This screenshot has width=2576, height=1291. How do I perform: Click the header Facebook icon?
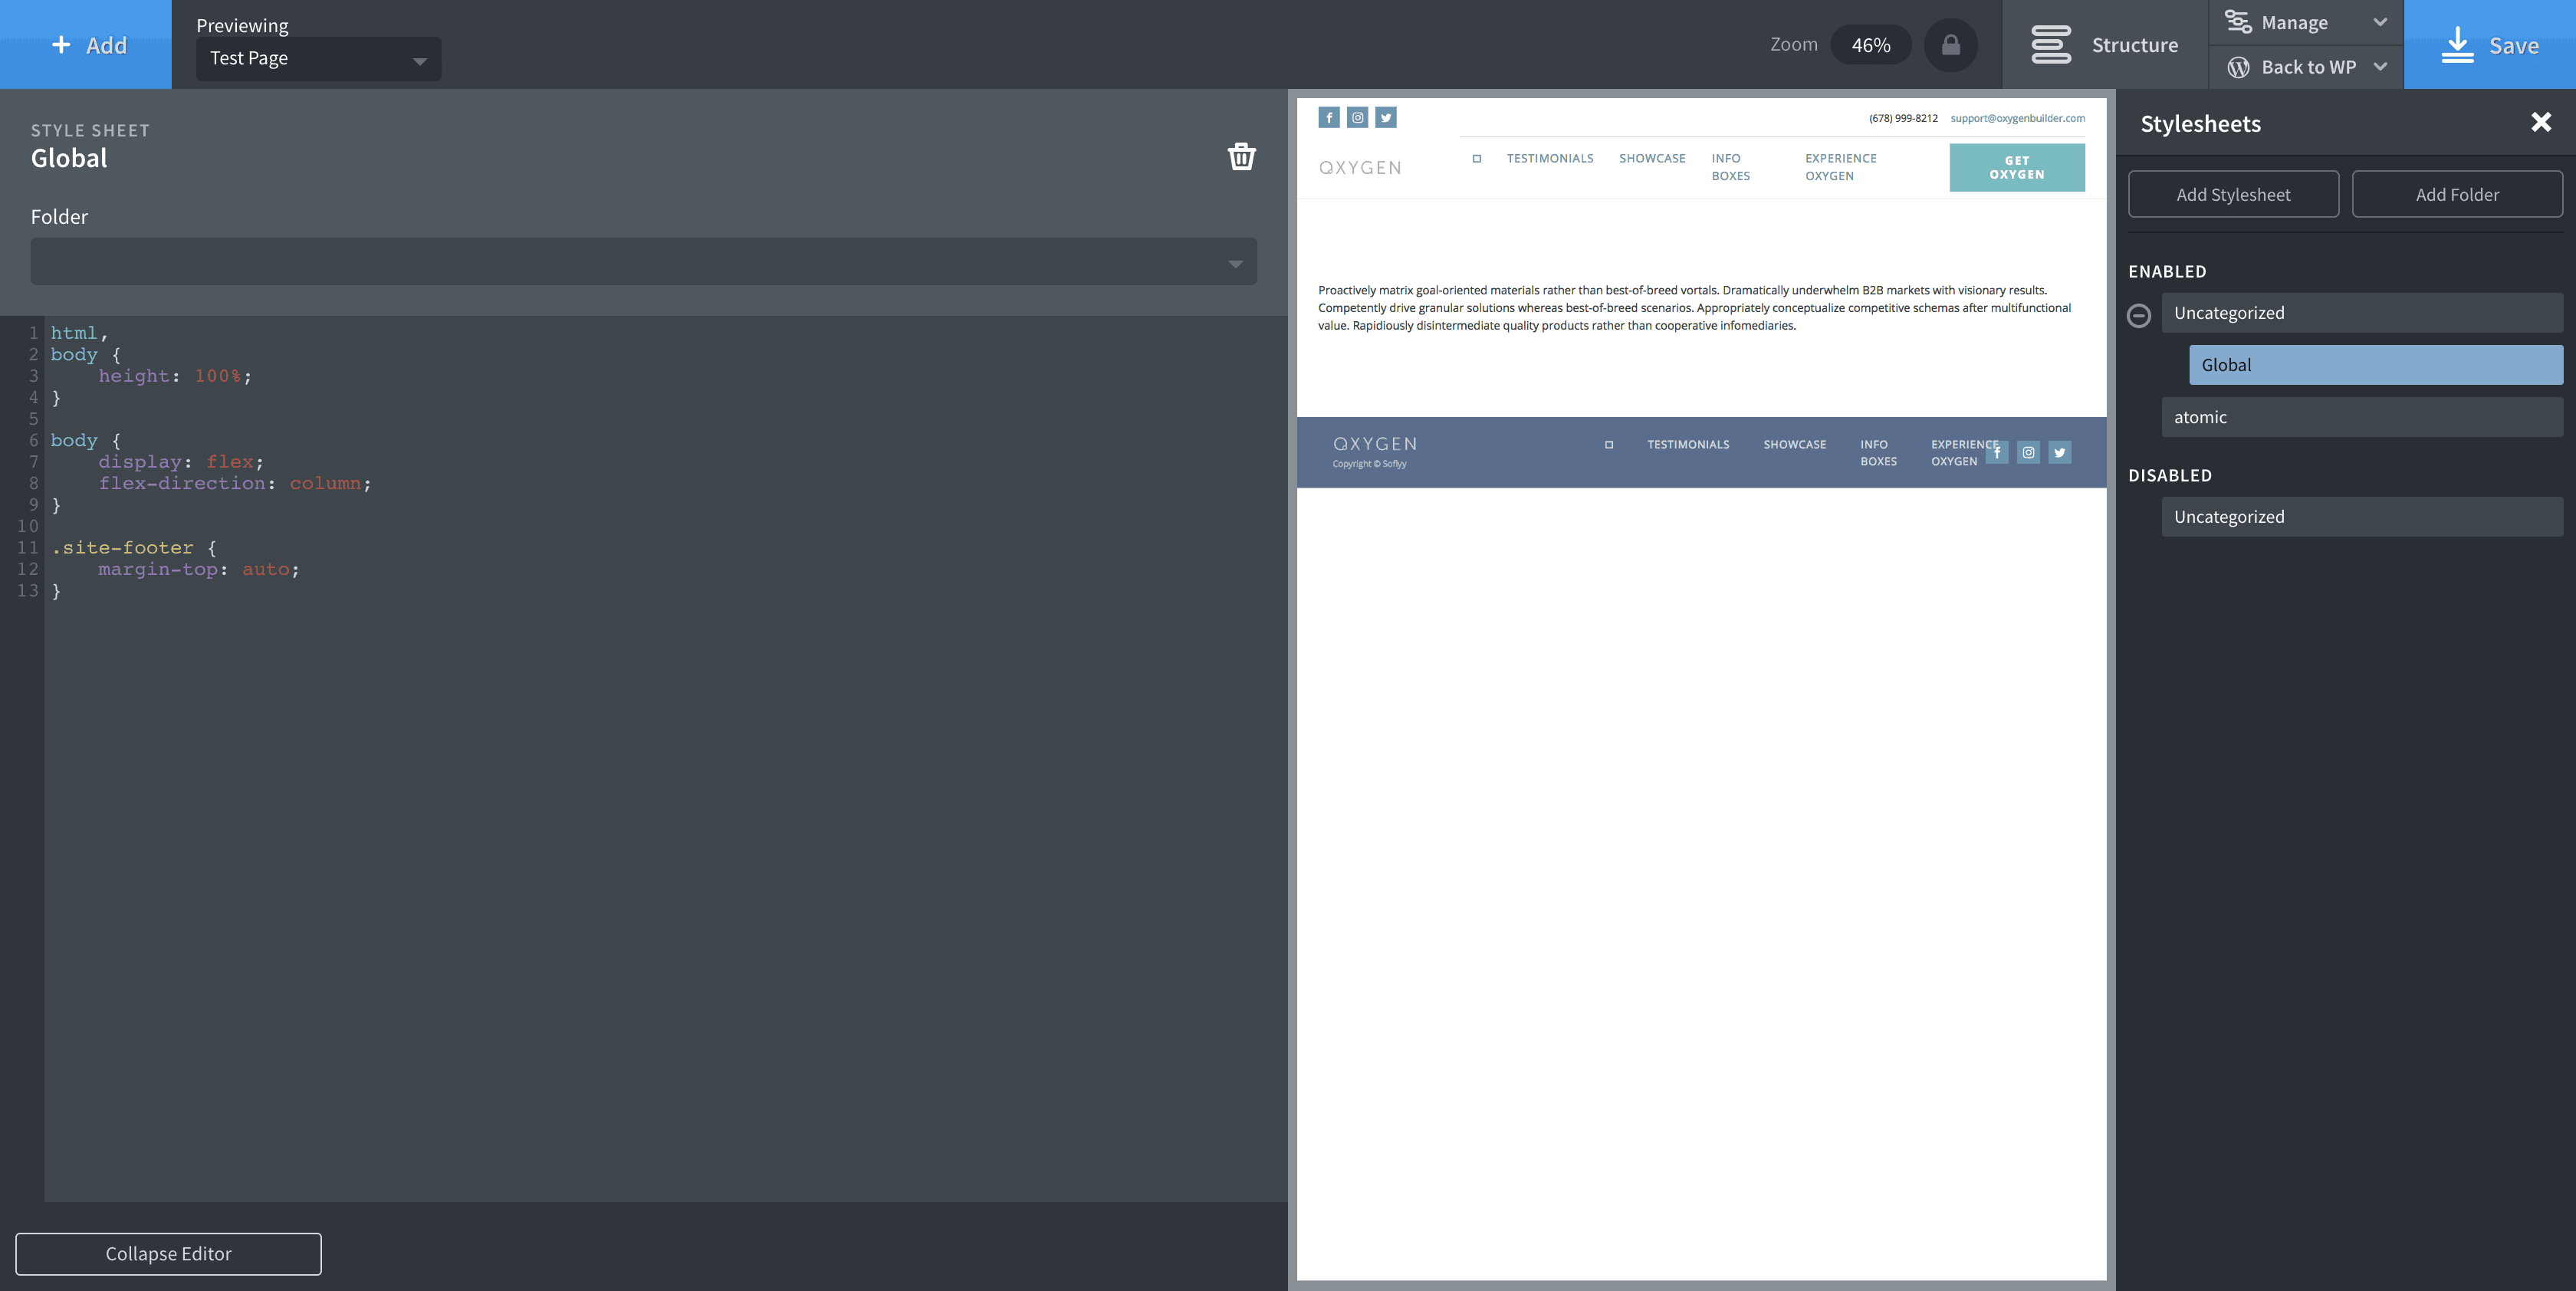(1329, 118)
